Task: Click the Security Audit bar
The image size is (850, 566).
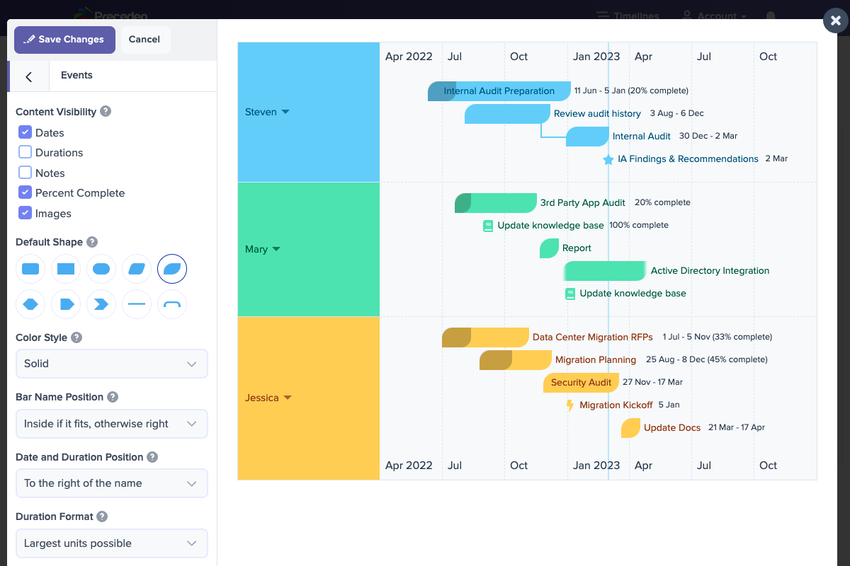Action: click(581, 382)
